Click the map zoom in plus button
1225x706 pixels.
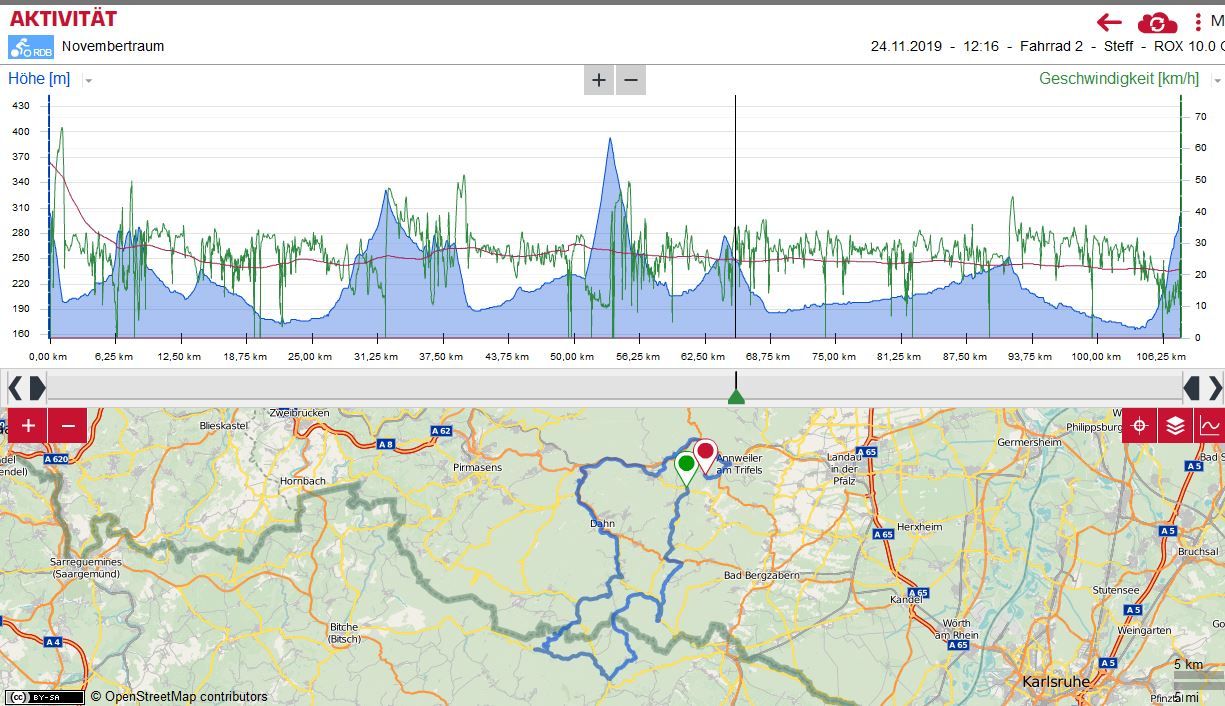[28, 425]
